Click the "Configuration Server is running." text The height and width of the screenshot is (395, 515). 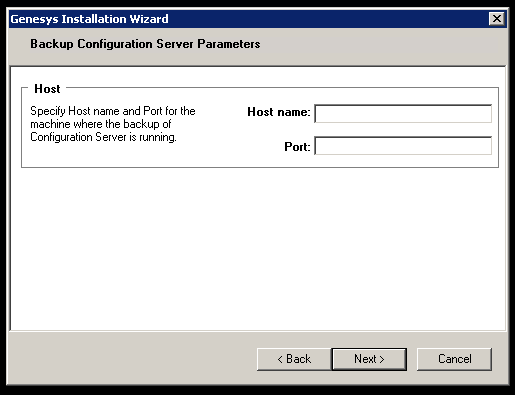103,137
